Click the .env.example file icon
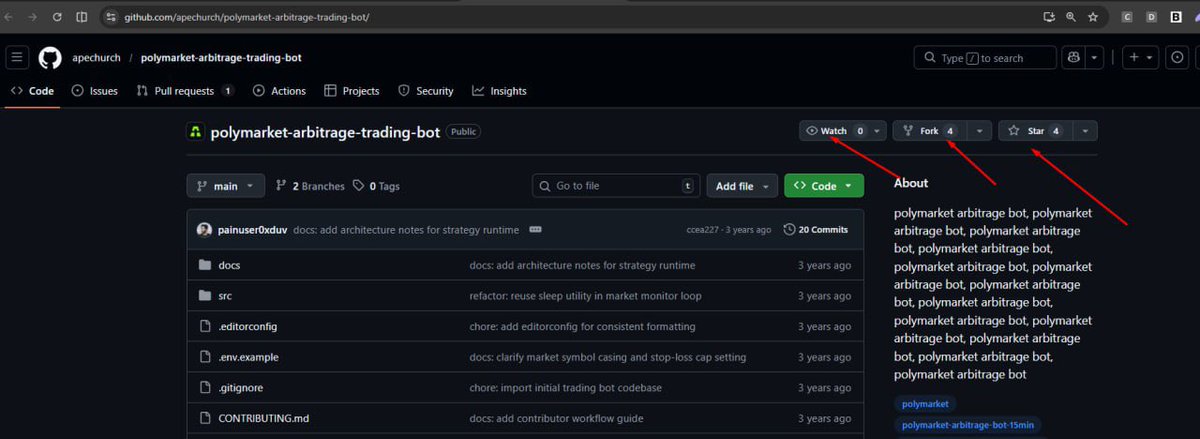1200x439 pixels. (x=205, y=357)
